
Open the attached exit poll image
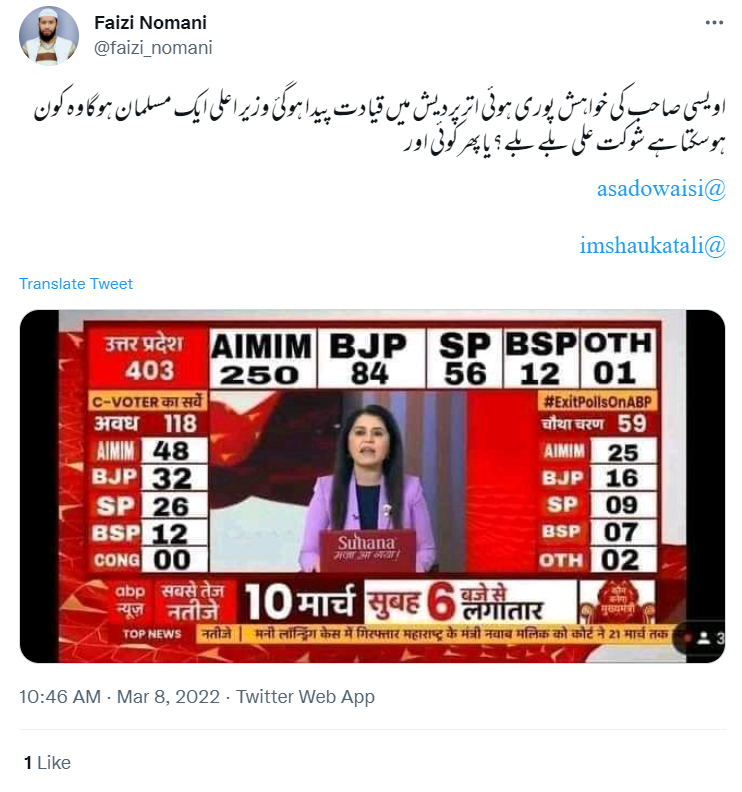[x=372, y=486]
